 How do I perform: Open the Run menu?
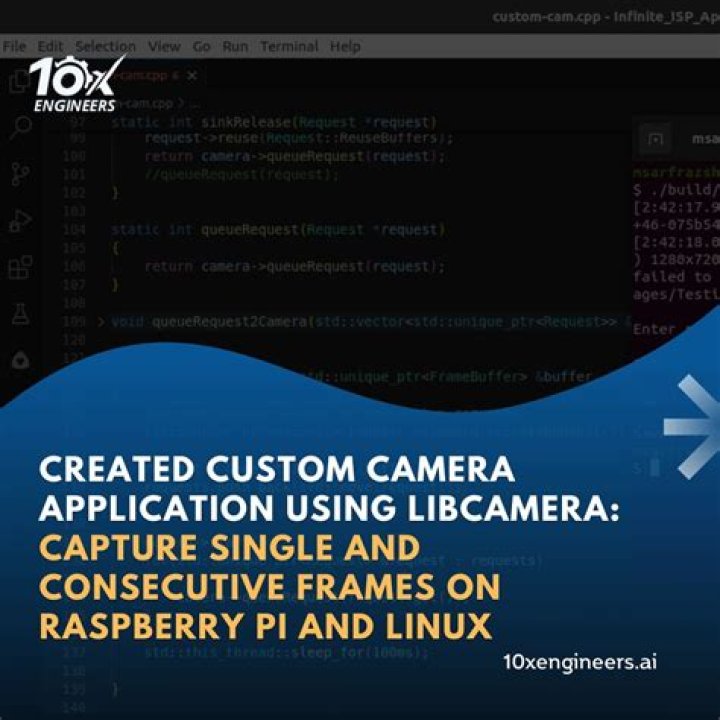point(235,46)
